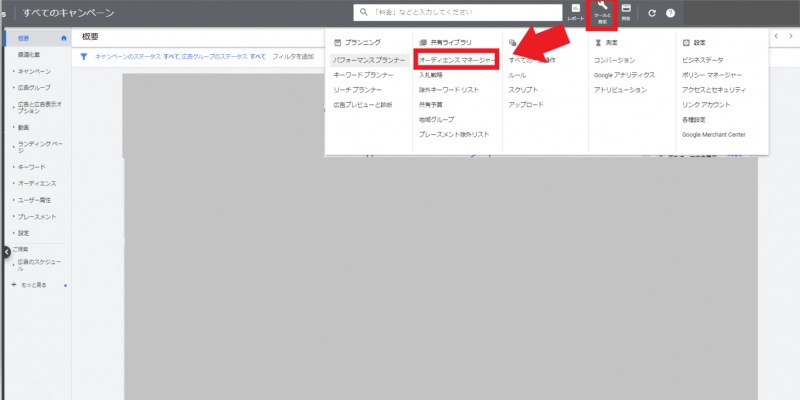
Task: Open 共有予算 menu item
Action: pos(431,105)
